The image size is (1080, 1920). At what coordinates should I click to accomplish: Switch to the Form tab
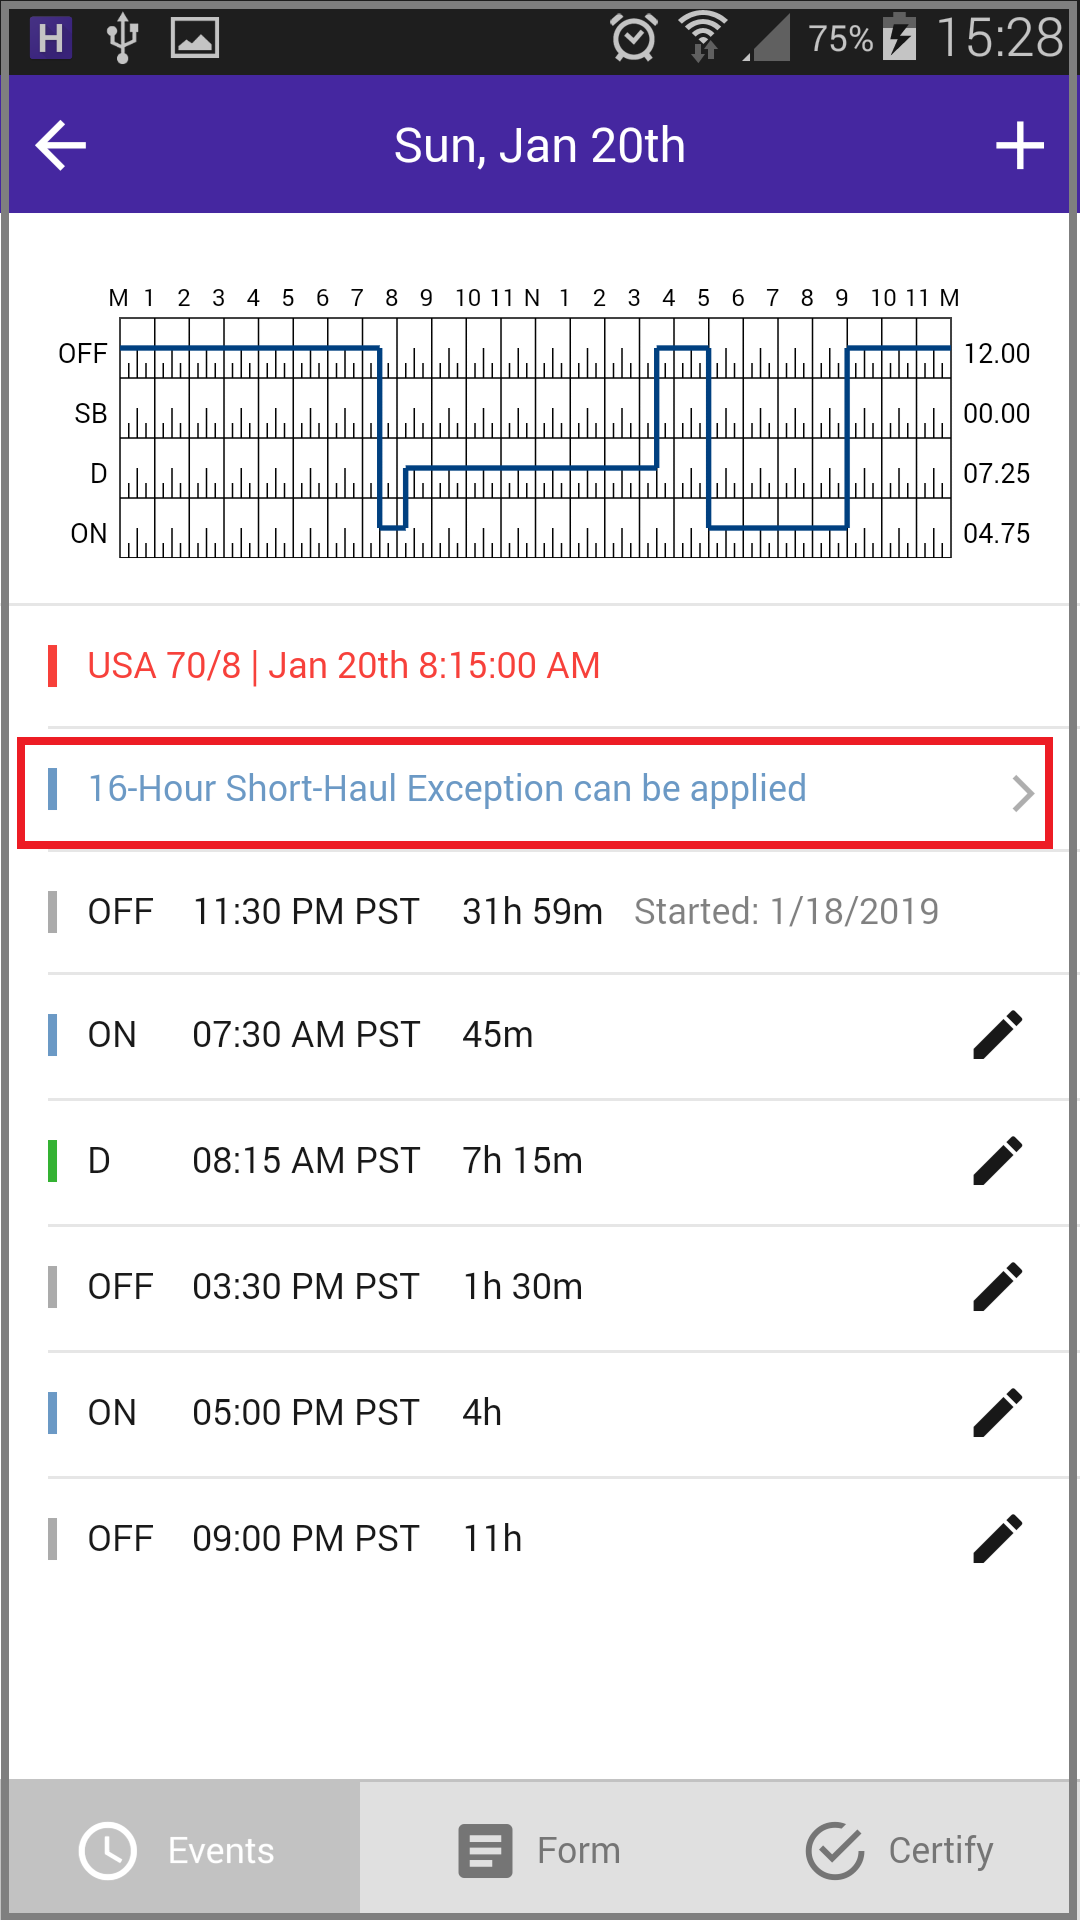pos(540,1850)
